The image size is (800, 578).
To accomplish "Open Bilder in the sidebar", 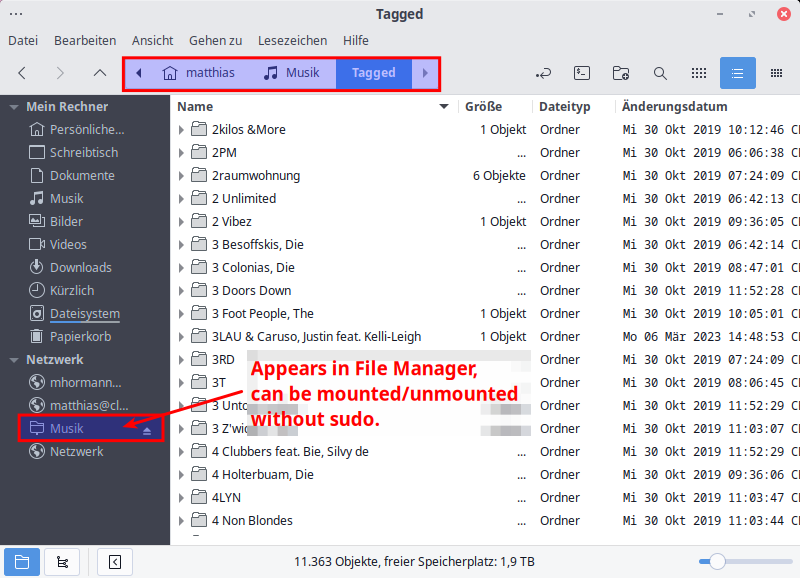I will point(56,221).
